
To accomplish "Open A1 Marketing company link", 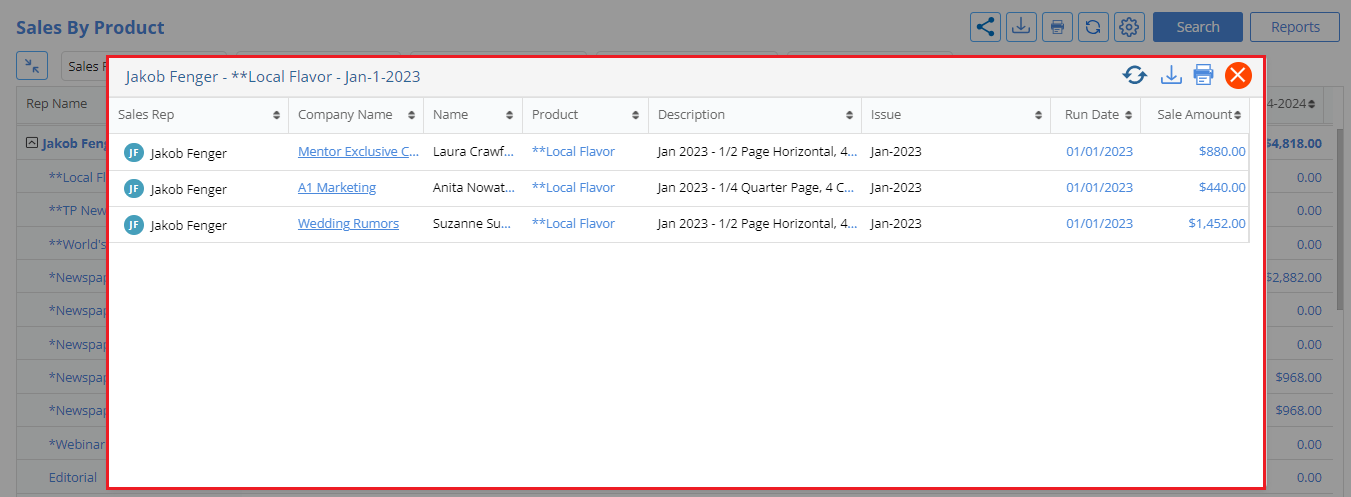I will (x=337, y=188).
